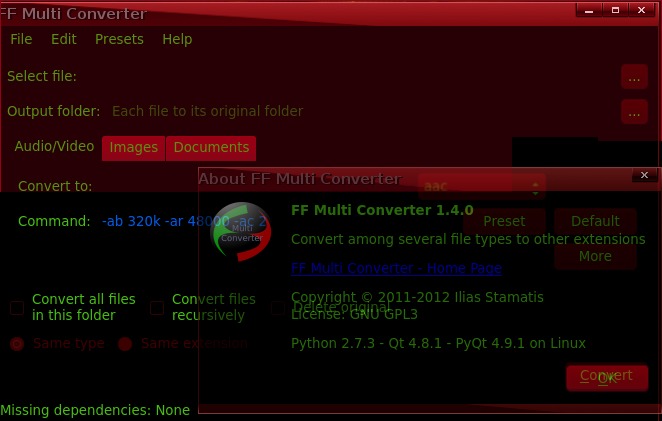Switch to the Documents tab
The image size is (662, 421).
(x=211, y=148)
